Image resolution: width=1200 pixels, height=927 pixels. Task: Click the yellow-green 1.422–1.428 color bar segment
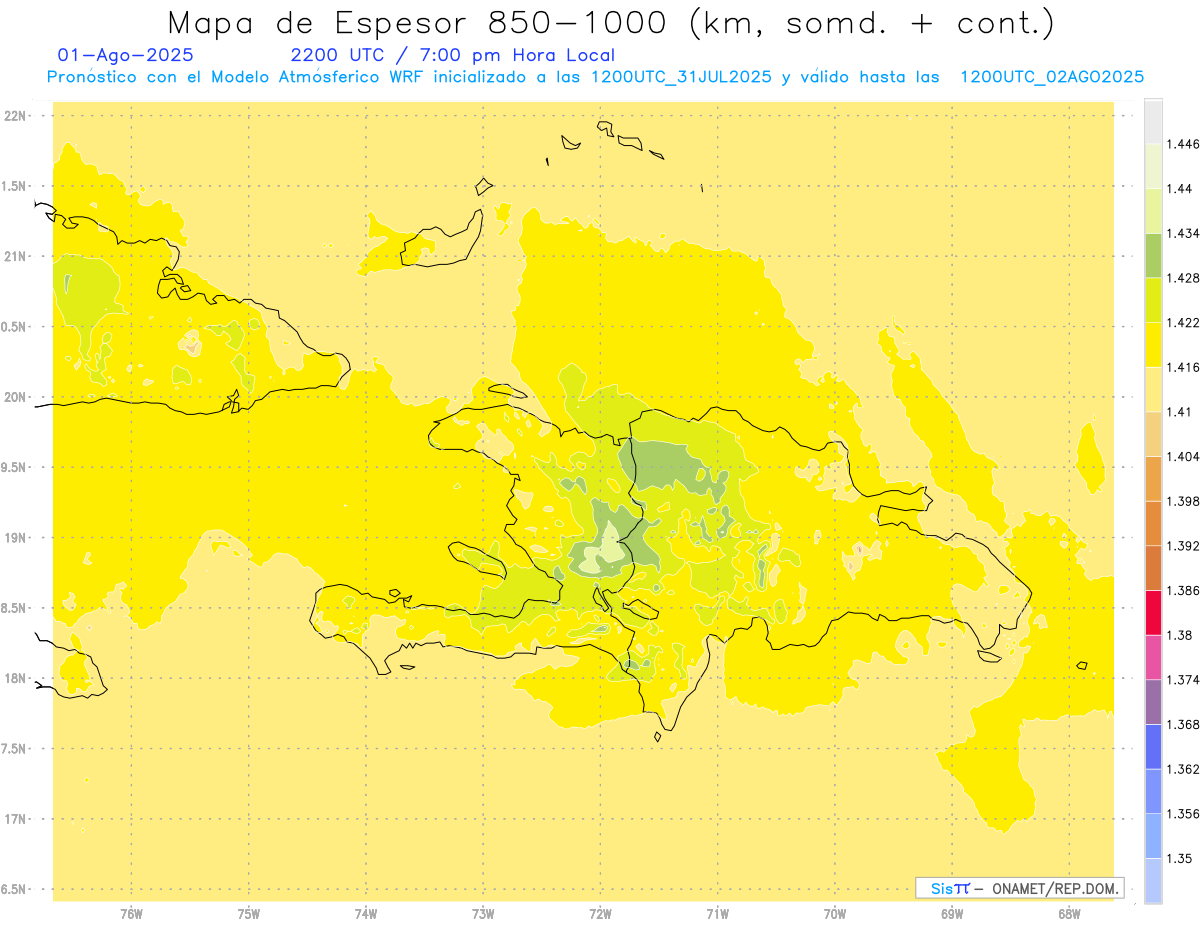[x=1153, y=300]
